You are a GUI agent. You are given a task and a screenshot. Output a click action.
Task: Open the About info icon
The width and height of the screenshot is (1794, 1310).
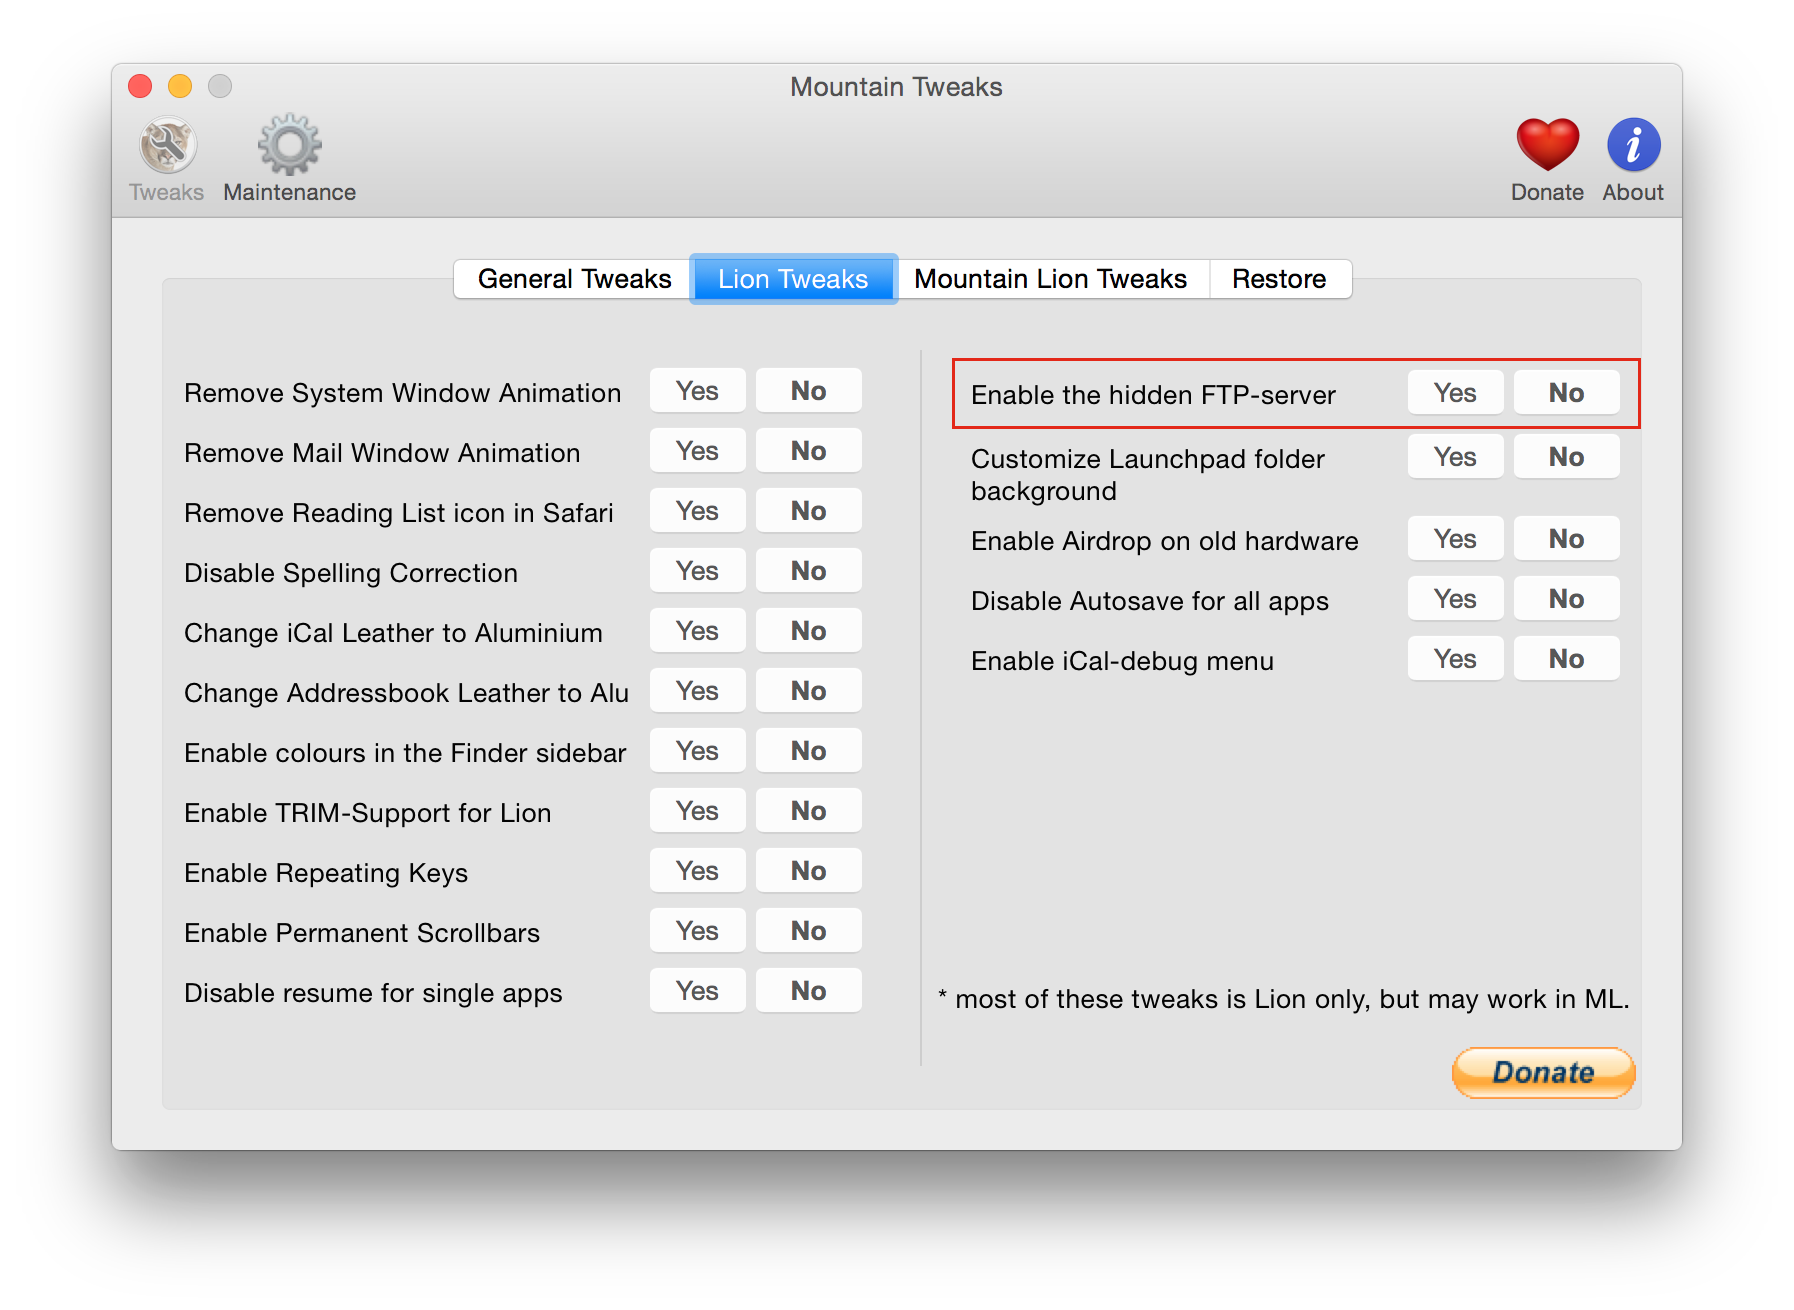pyautogui.click(x=1633, y=160)
